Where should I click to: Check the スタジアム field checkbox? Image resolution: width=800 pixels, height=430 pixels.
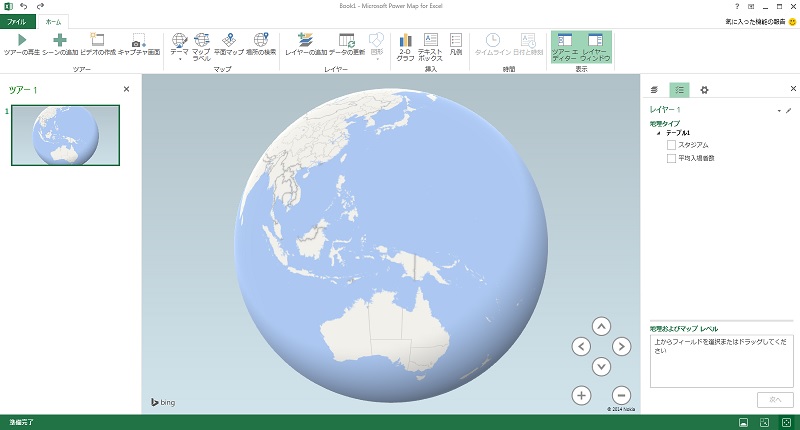coord(671,145)
